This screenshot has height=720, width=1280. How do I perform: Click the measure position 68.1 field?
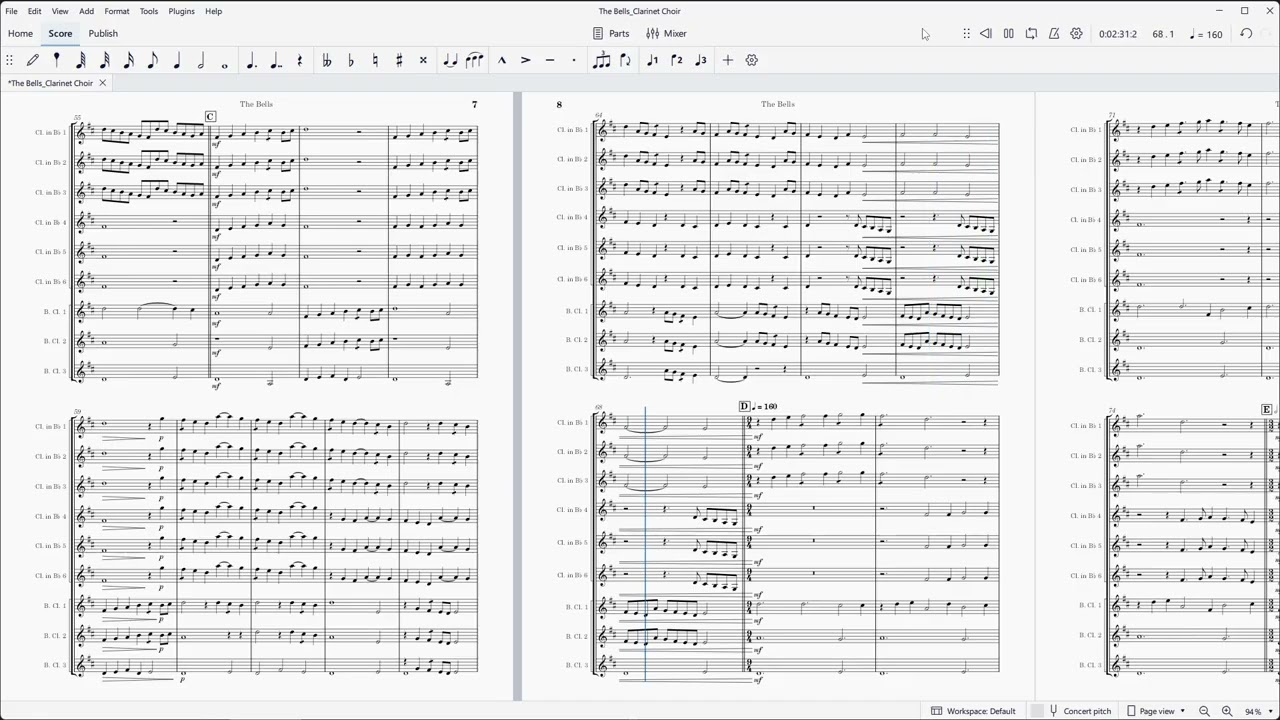(x=1162, y=34)
